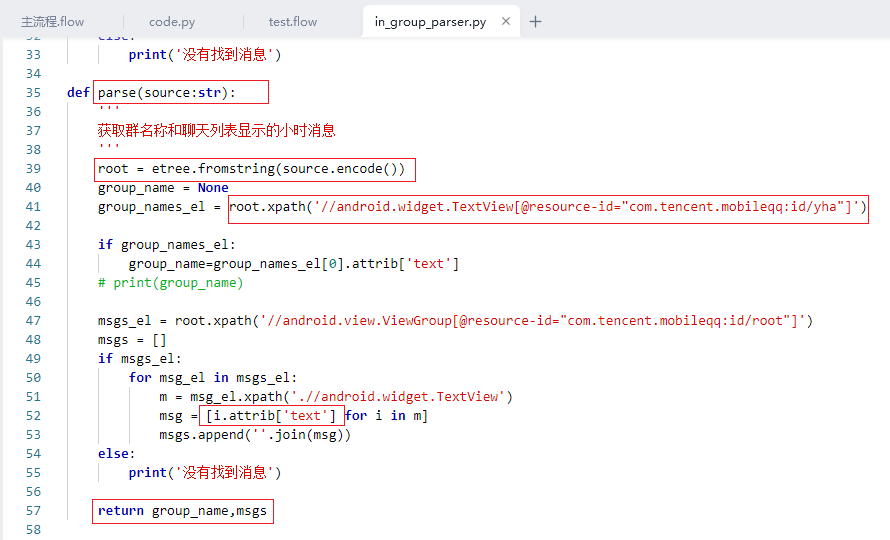Click the red docstring comment on line 37
The image size is (890, 540).
pos(216,131)
